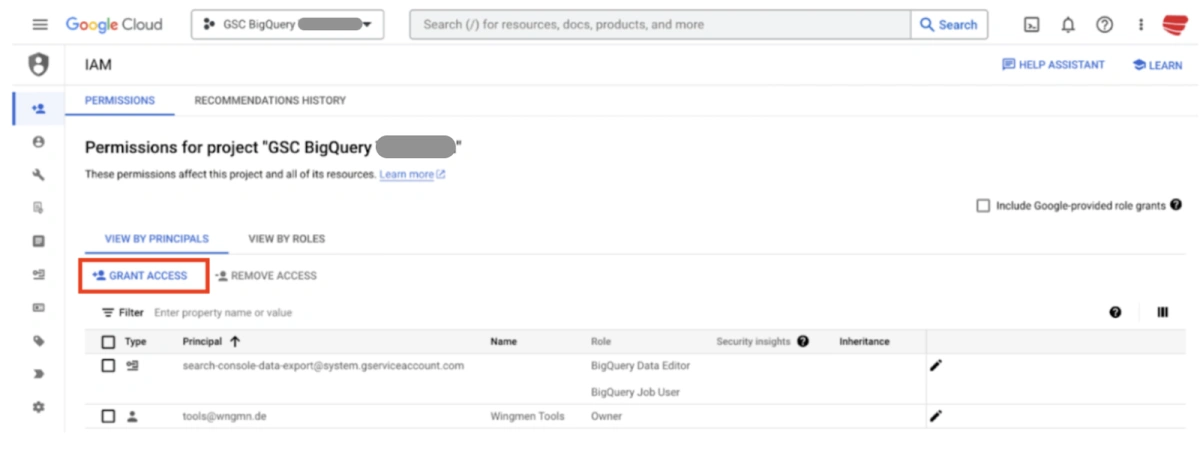Open the Learn panel

(1157, 65)
